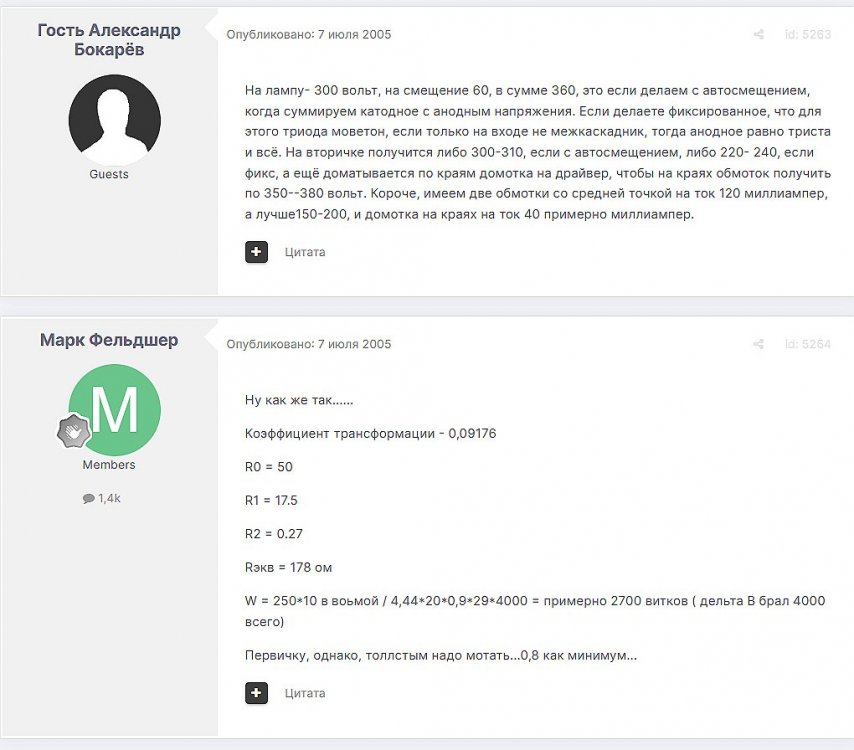Click the first post's date 7 июля 2005

[354, 34]
